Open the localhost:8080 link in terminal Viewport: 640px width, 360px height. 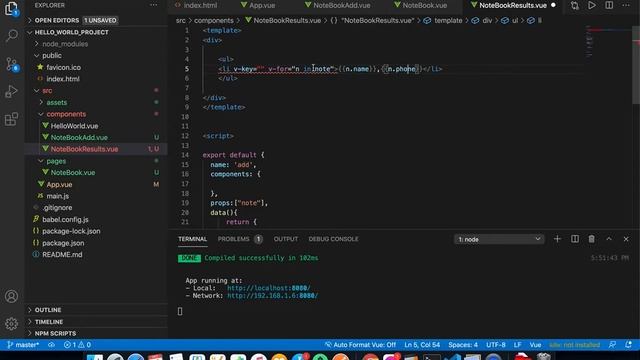click(x=269, y=288)
